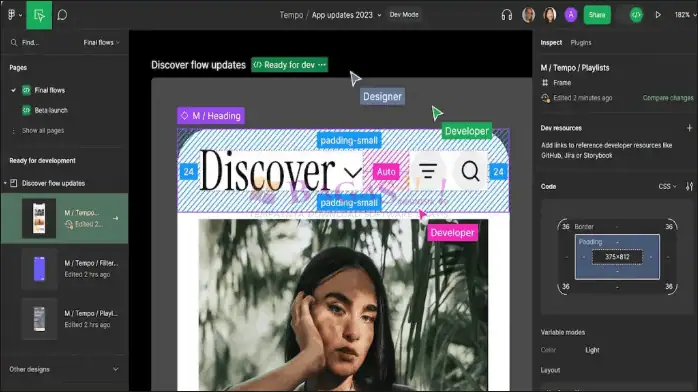Click the Present play icon
Viewport: 698px width, 392px height.
tap(658, 15)
